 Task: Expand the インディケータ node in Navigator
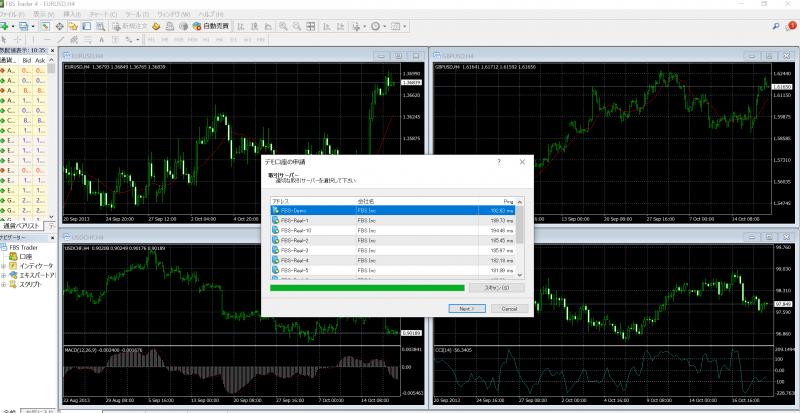click(4, 265)
